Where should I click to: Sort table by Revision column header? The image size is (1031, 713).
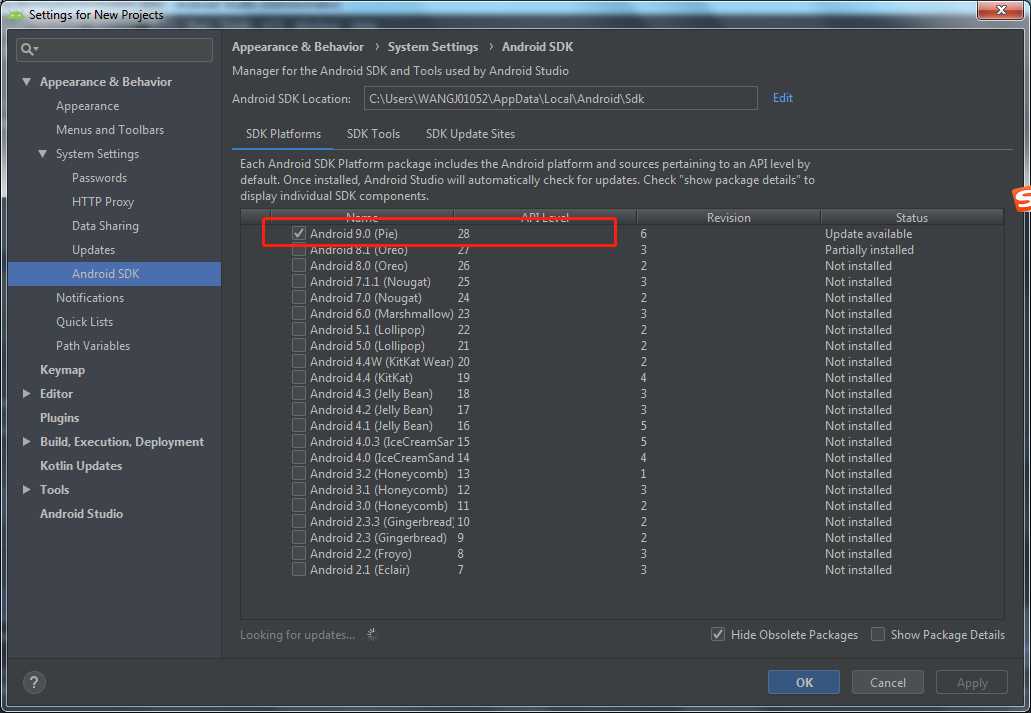click(x=729, y=217)
